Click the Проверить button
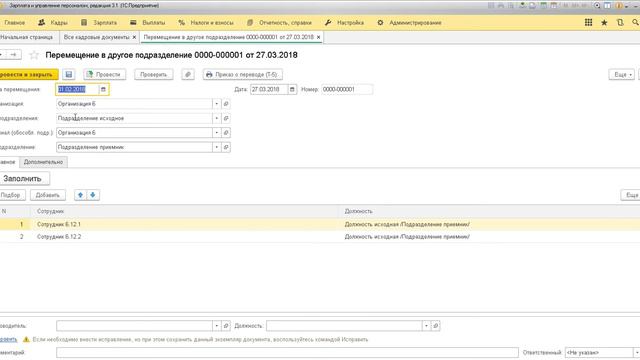 (153, 75)
